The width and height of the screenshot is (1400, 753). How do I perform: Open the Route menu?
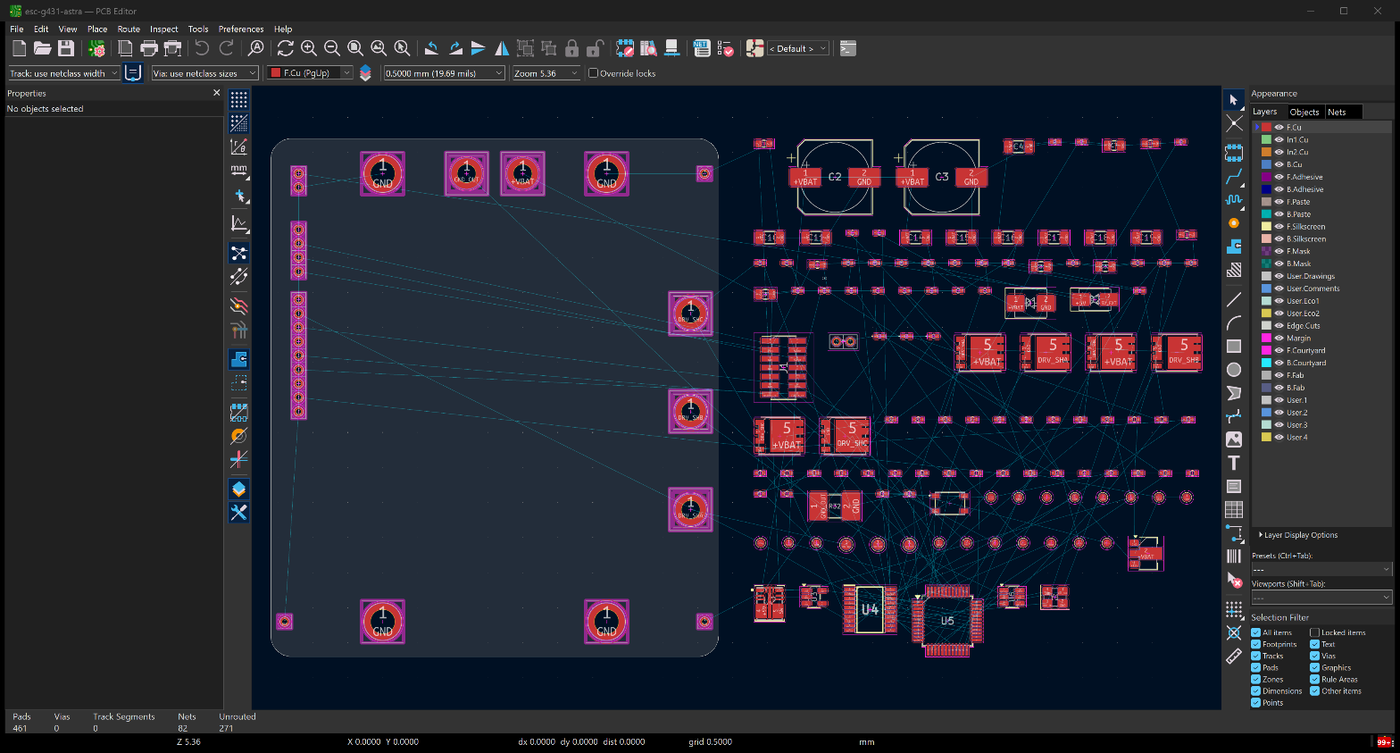(129, 29)
